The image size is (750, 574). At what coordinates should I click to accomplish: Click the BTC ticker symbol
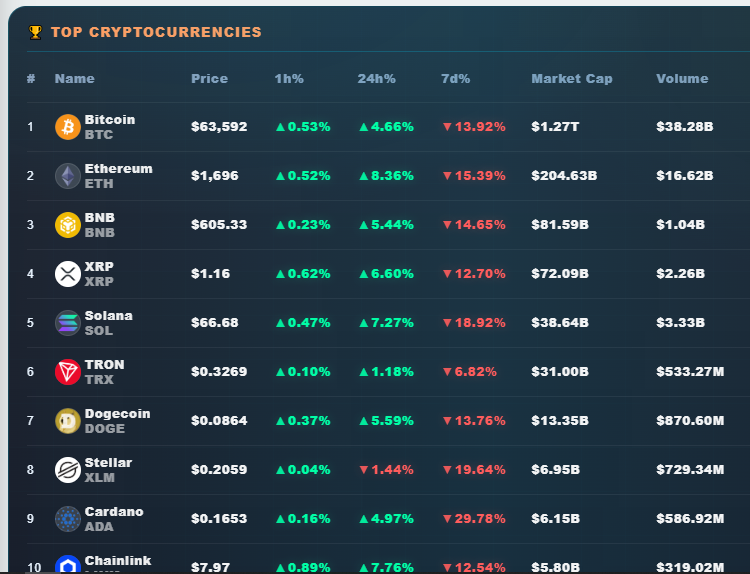tap(99, 135)
